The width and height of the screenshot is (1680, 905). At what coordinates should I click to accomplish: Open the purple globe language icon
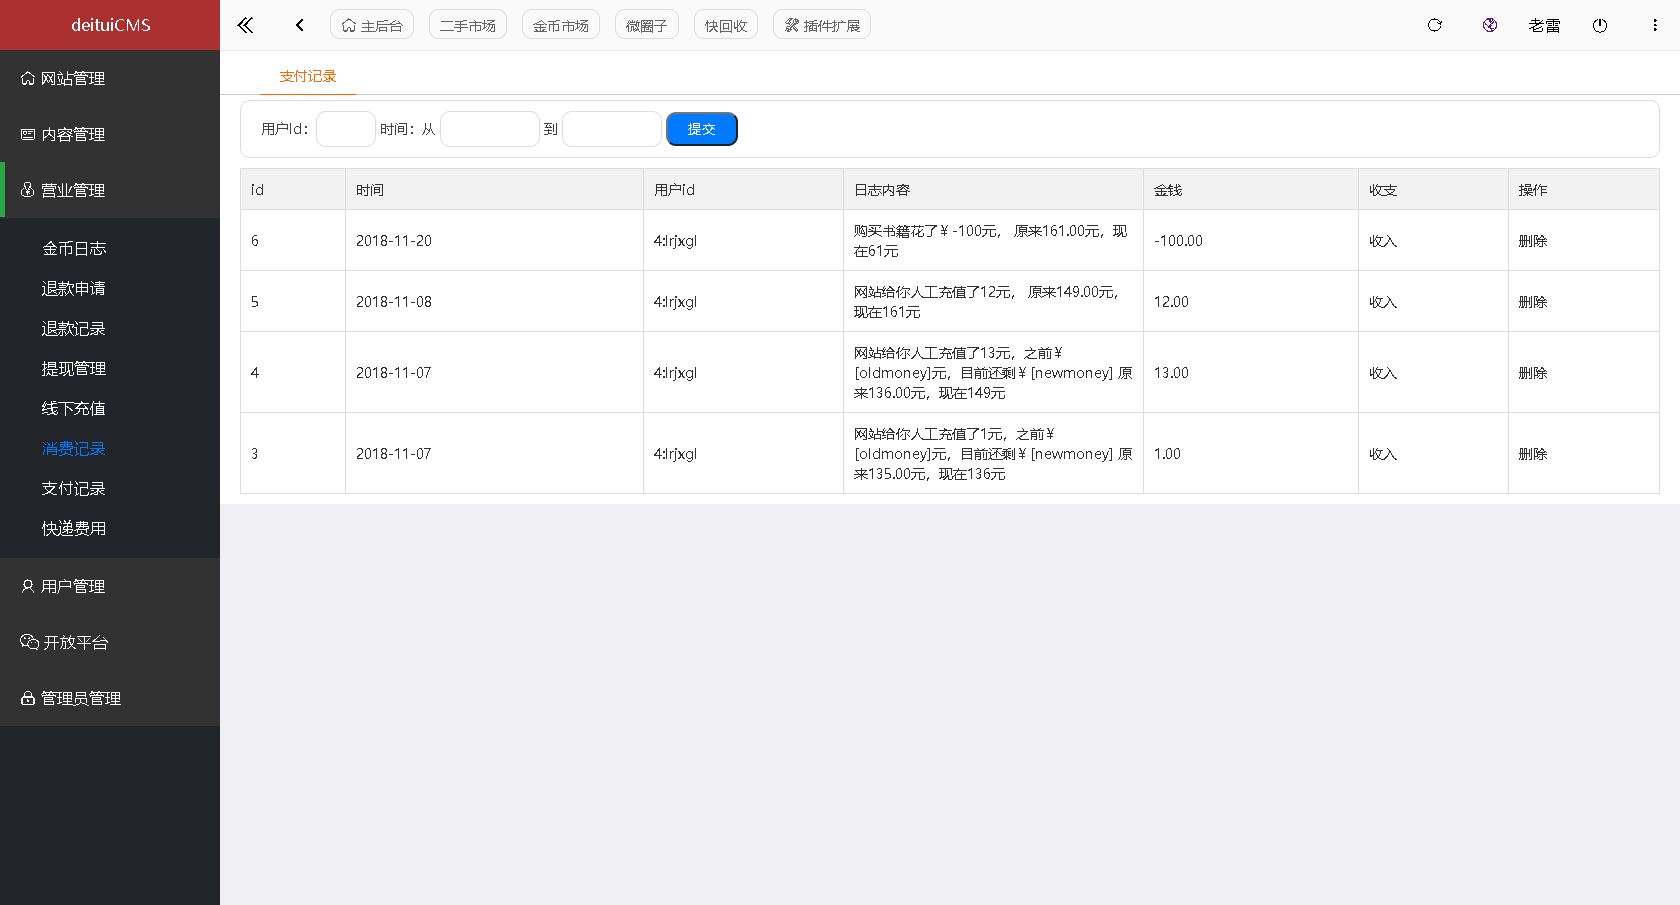click(1489, 25)
